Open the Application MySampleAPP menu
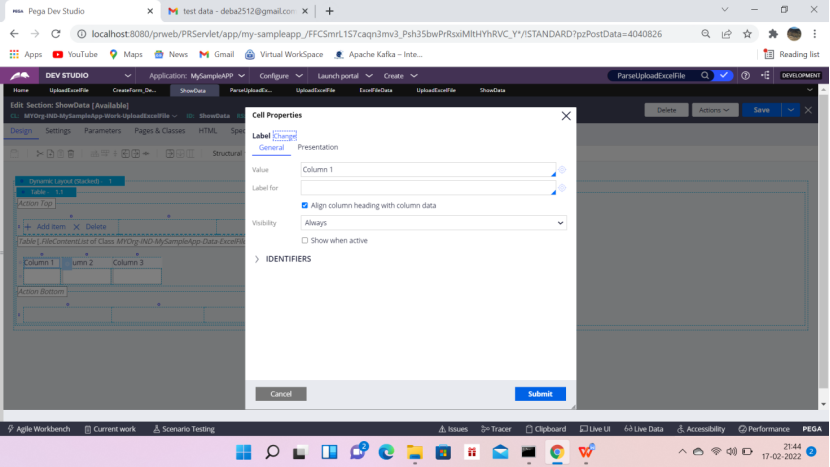The image size is (830, 467). [x=196, y=76]
